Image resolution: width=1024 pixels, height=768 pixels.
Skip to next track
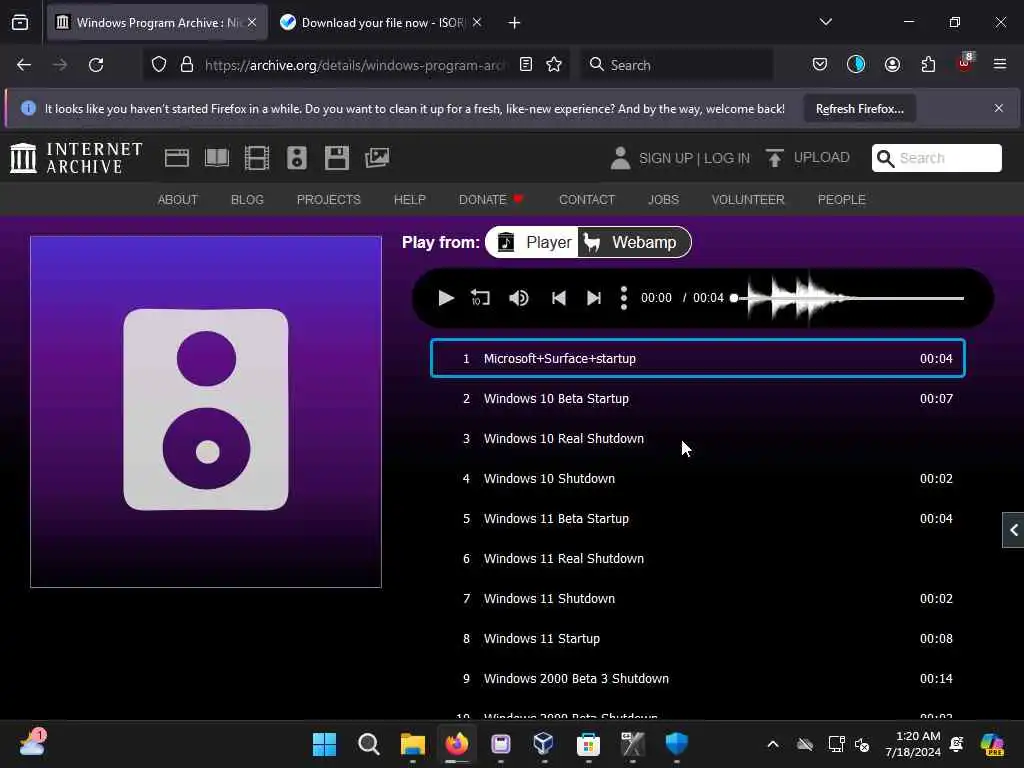[594, 298]
